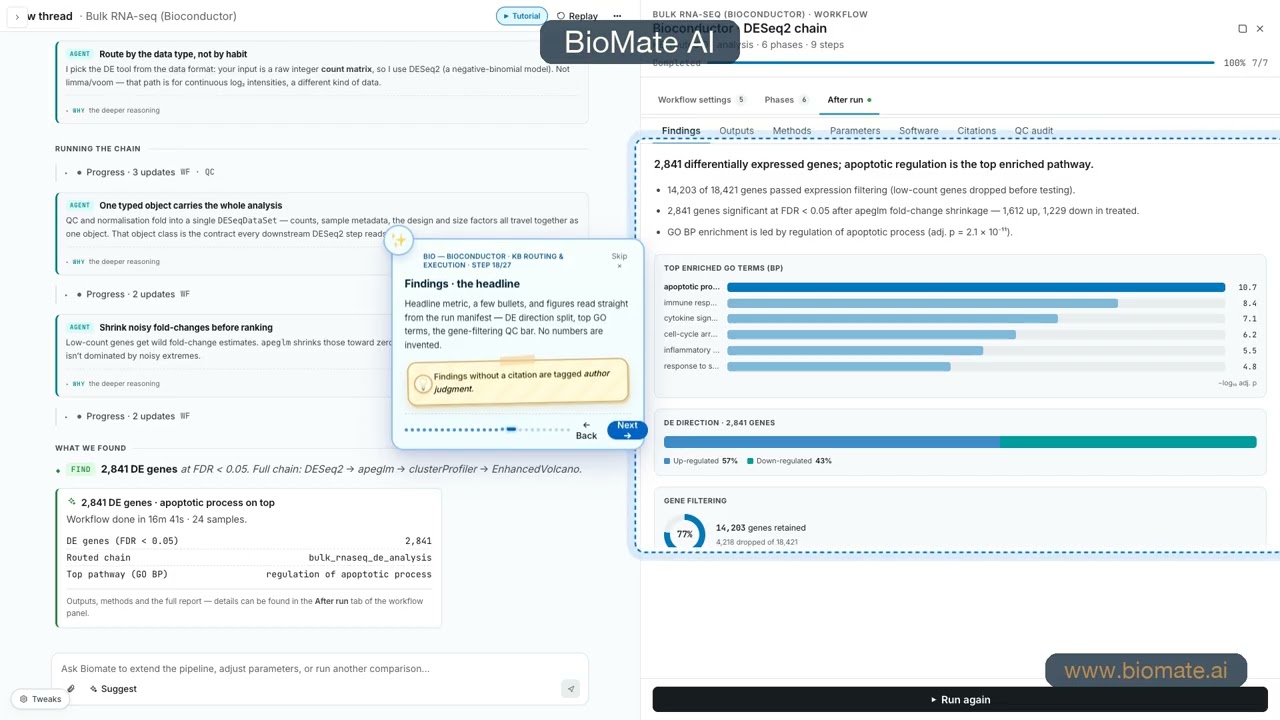
Task: Open the more options ellipsis menu
Action: (x=617, y=16)
